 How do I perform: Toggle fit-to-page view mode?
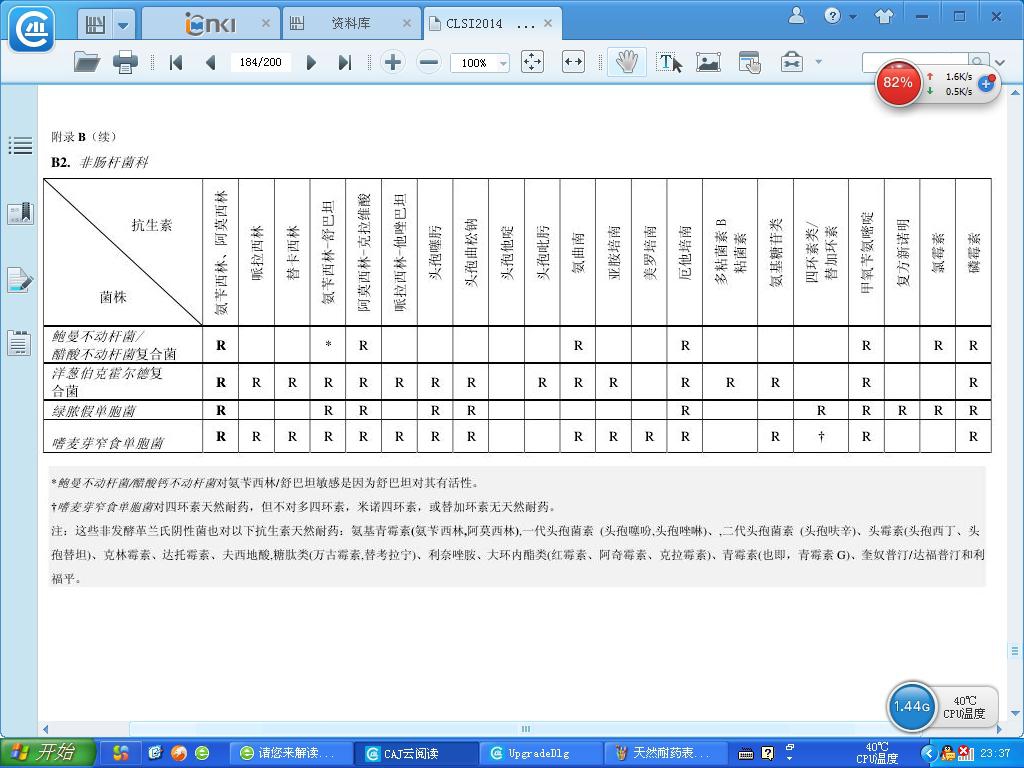532,62
